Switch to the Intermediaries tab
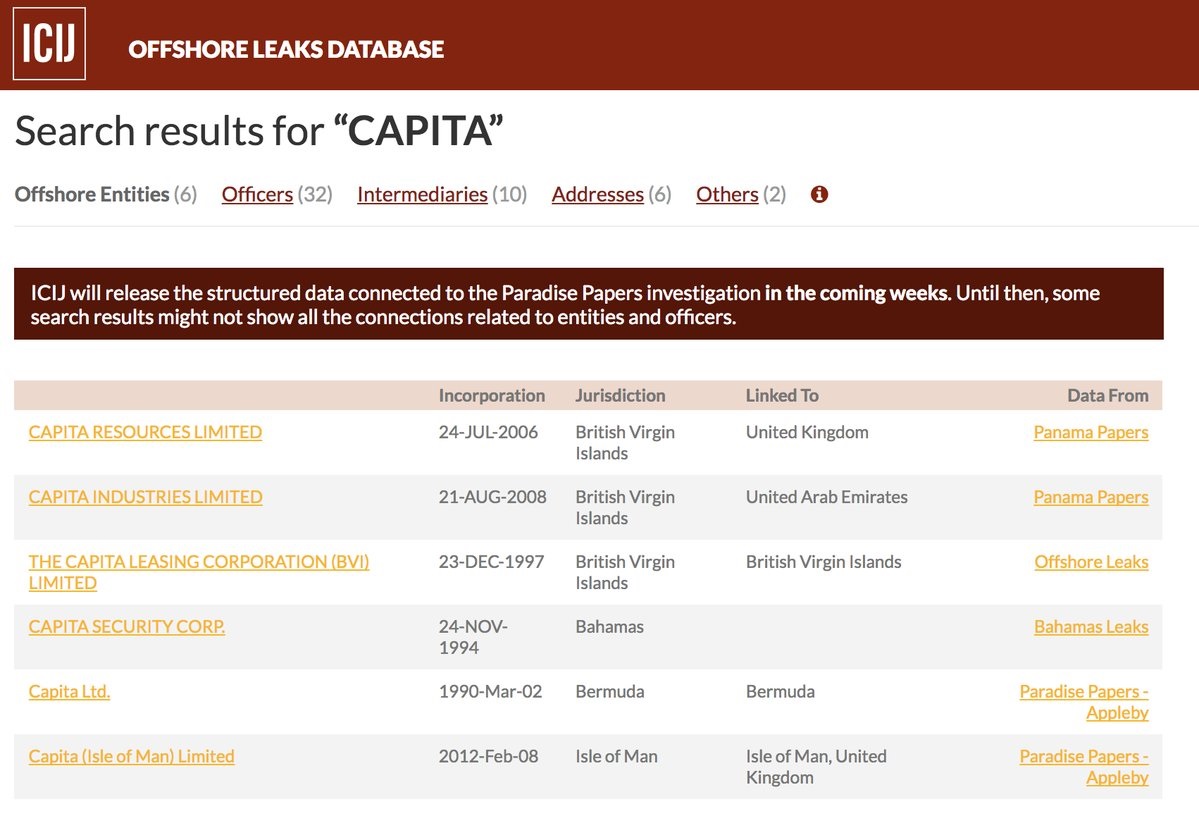This screenshot has width=1199, height=816. (422, 194)
